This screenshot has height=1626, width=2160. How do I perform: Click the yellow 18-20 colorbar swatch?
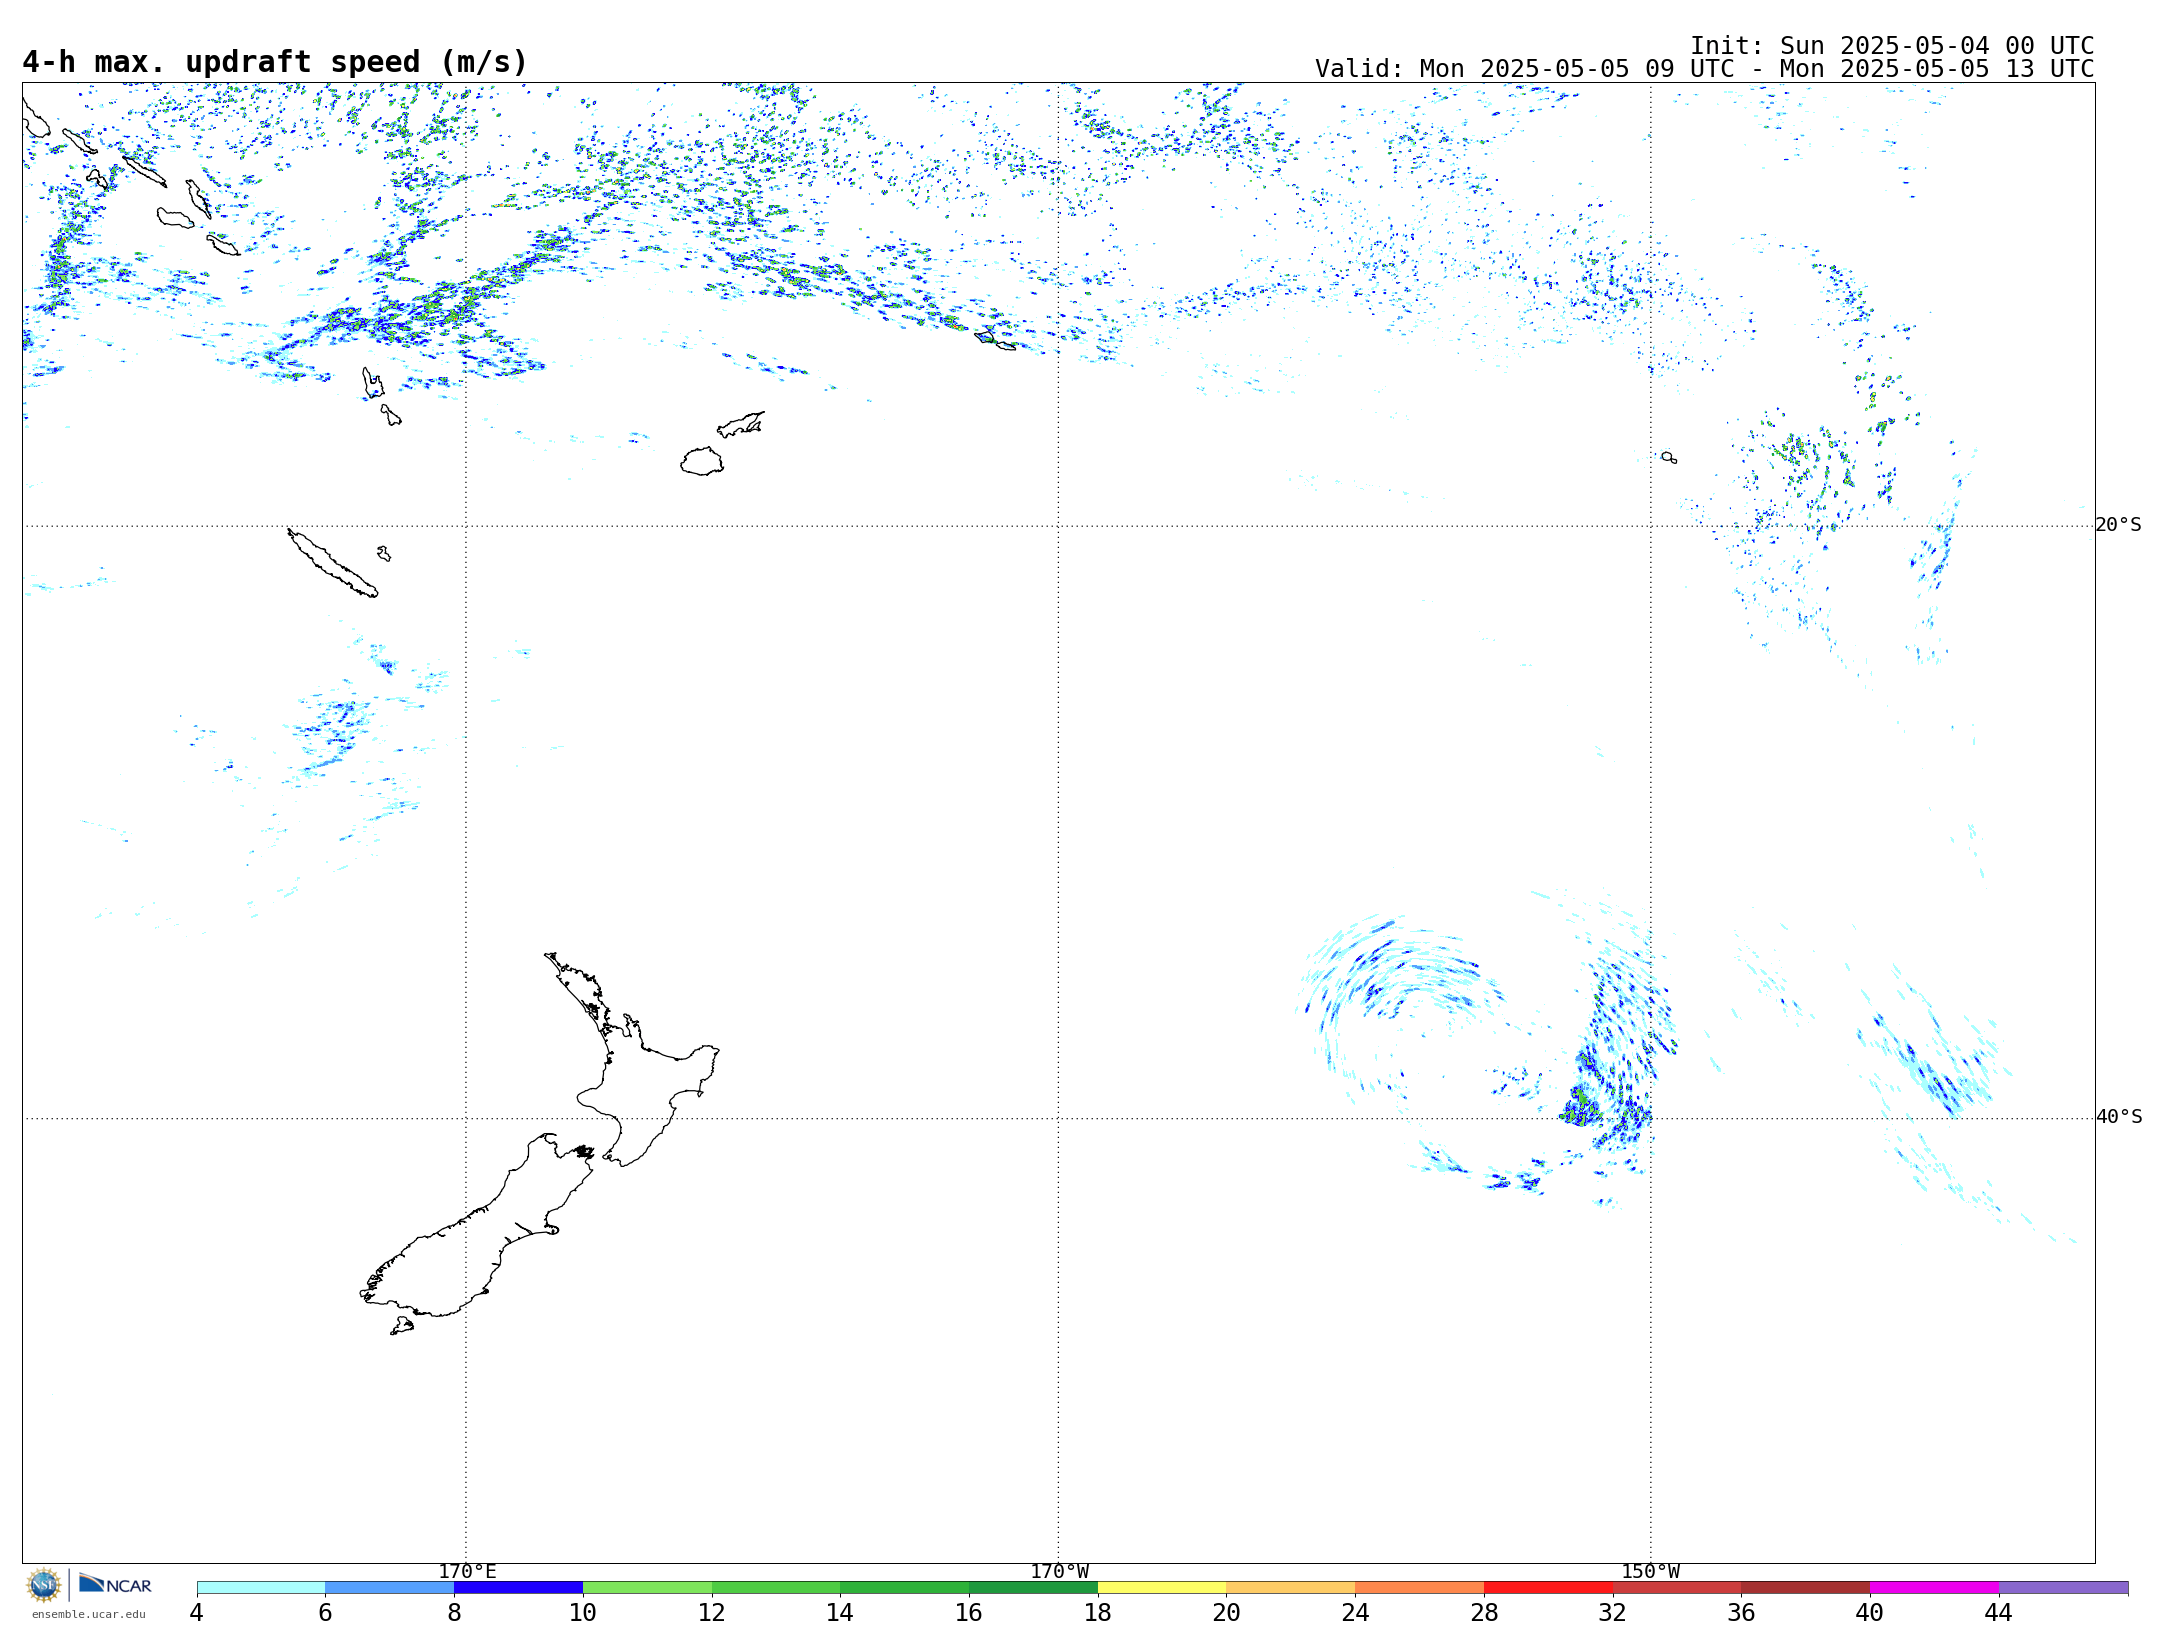[x=1161, y=1588]
